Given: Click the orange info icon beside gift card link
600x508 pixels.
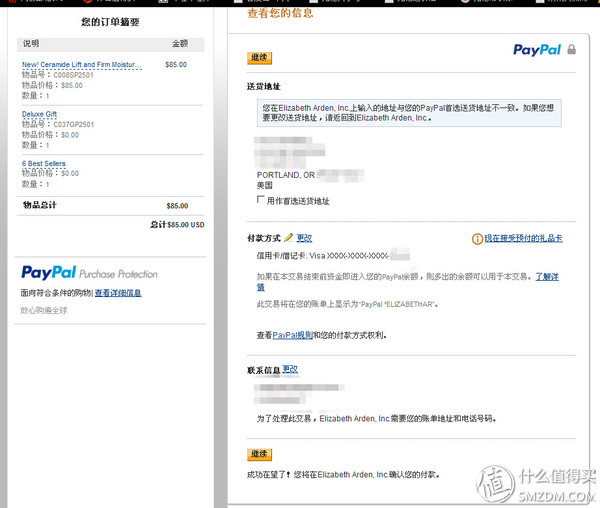Looking at the screenshot, I should (477, 239).
